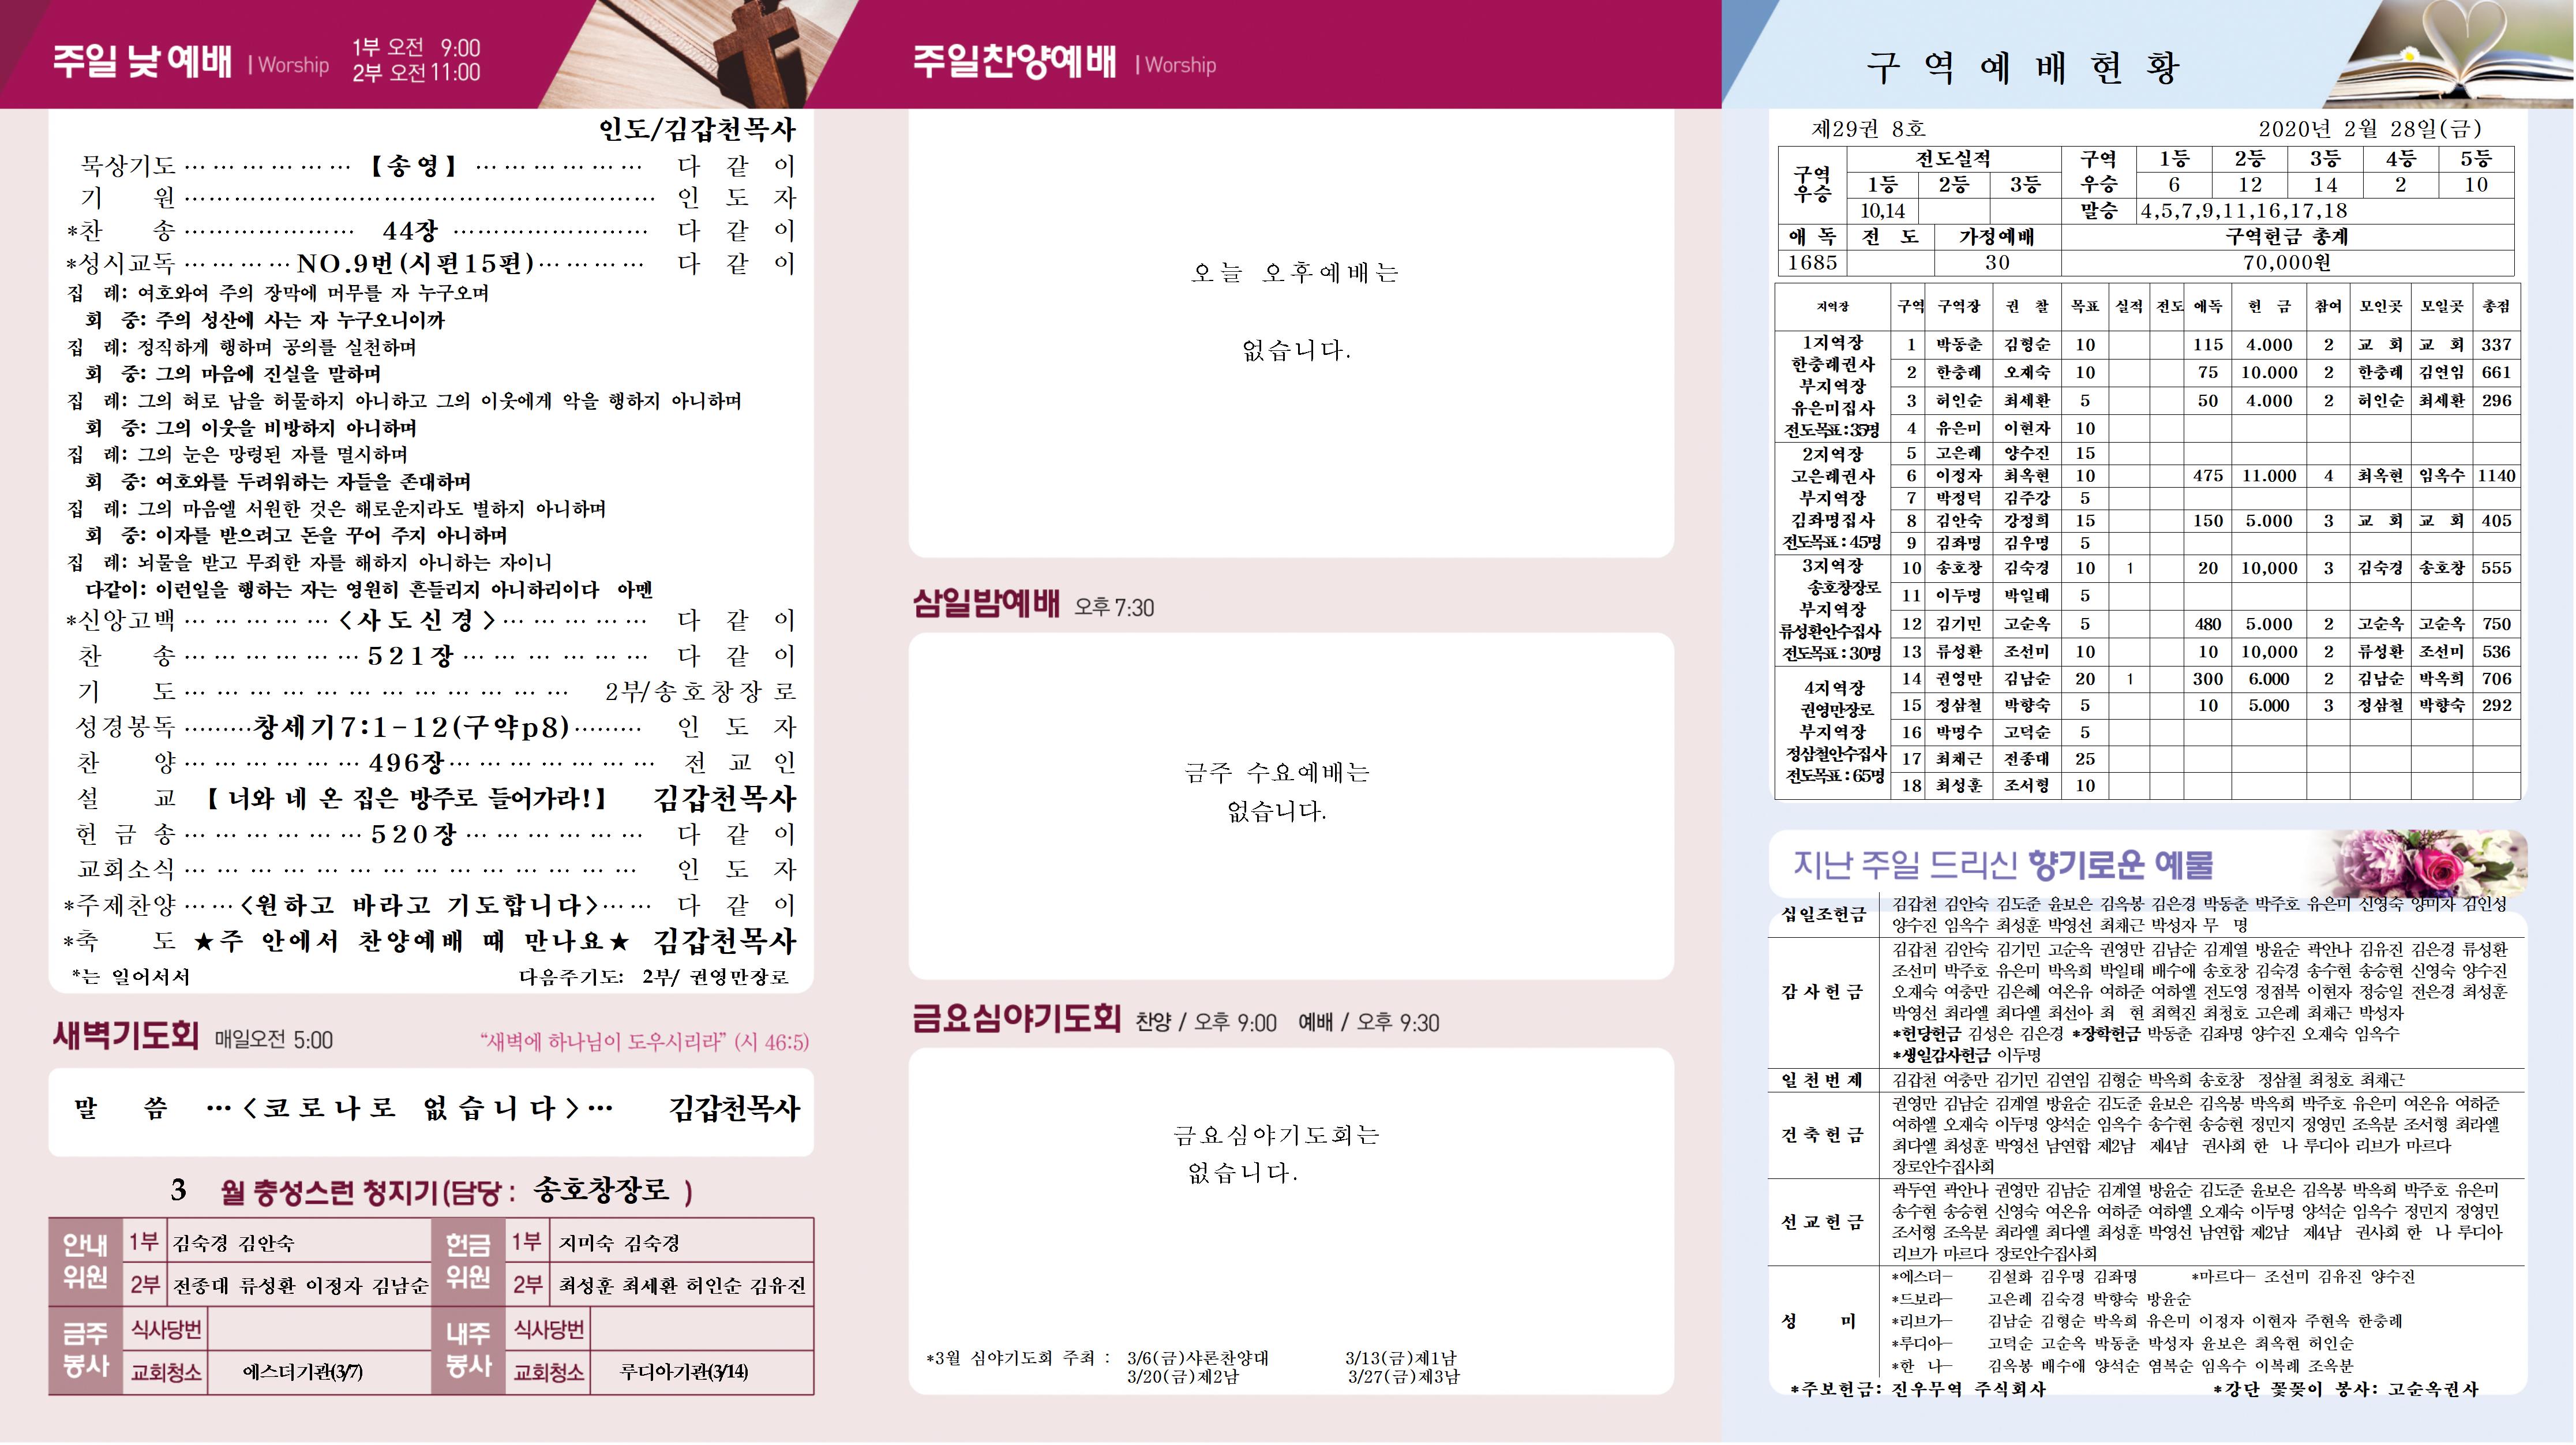Image resolution: width=2576 pixels, height=1445 pixels.
Task: Select the '새벽기도회' heading
Action: click(126, 1036)
